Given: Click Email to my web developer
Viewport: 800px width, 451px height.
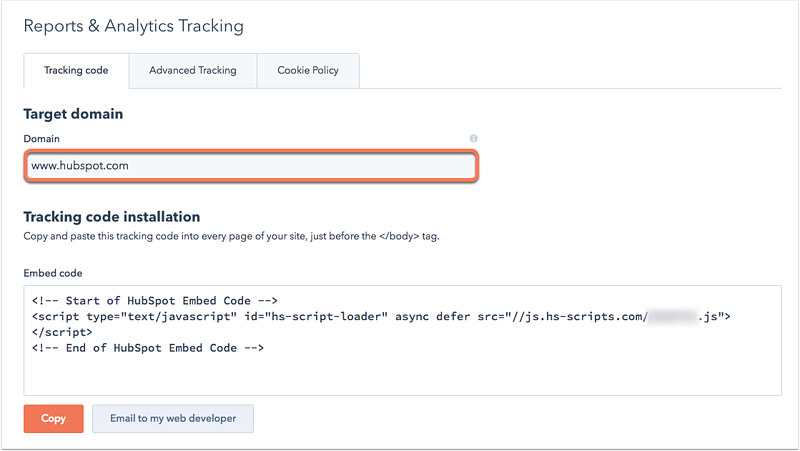Looking at the screenshot, I should point(173,418).
